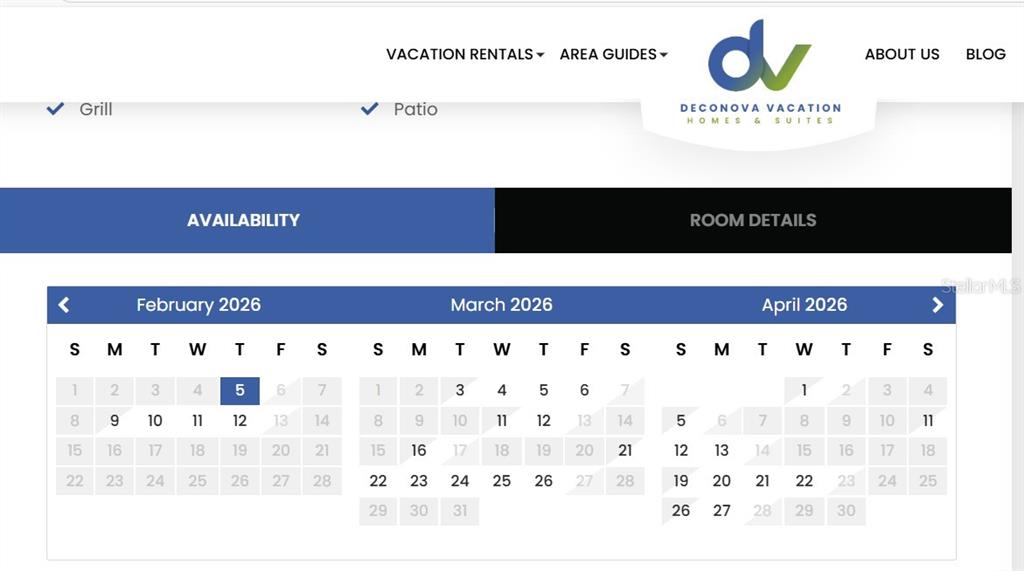Open the About Us page
The width and height of the screenshot is (1024, 571).
pyautogui.click(x=902, y=54)
